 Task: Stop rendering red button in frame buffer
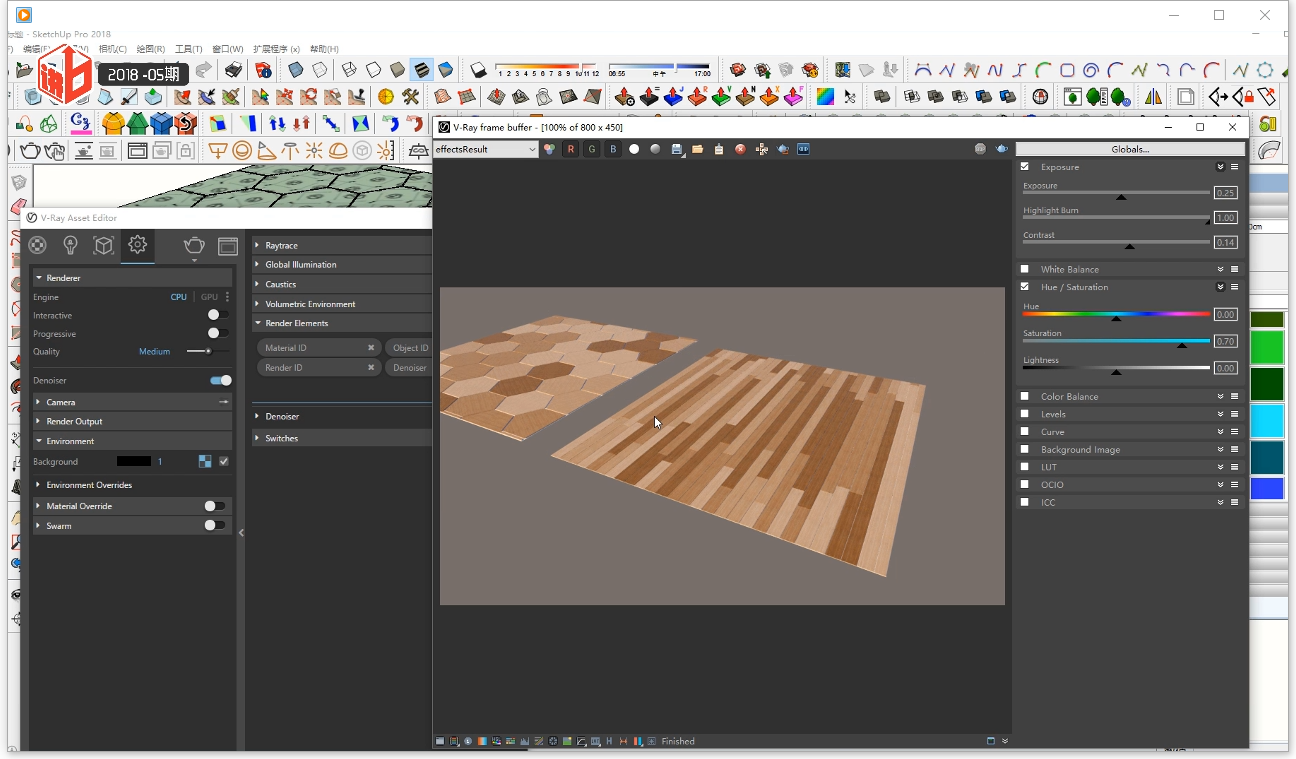point(740,149)
